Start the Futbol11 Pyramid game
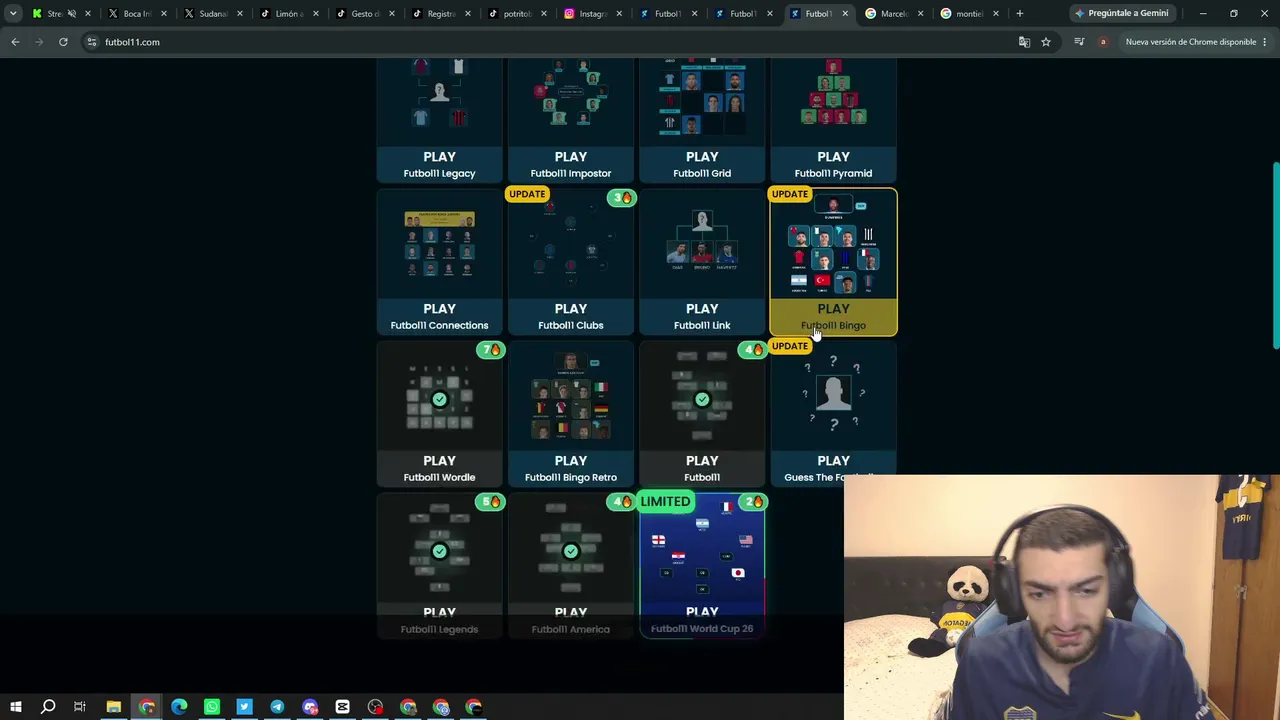1280x720 pixels. point(833,120)
